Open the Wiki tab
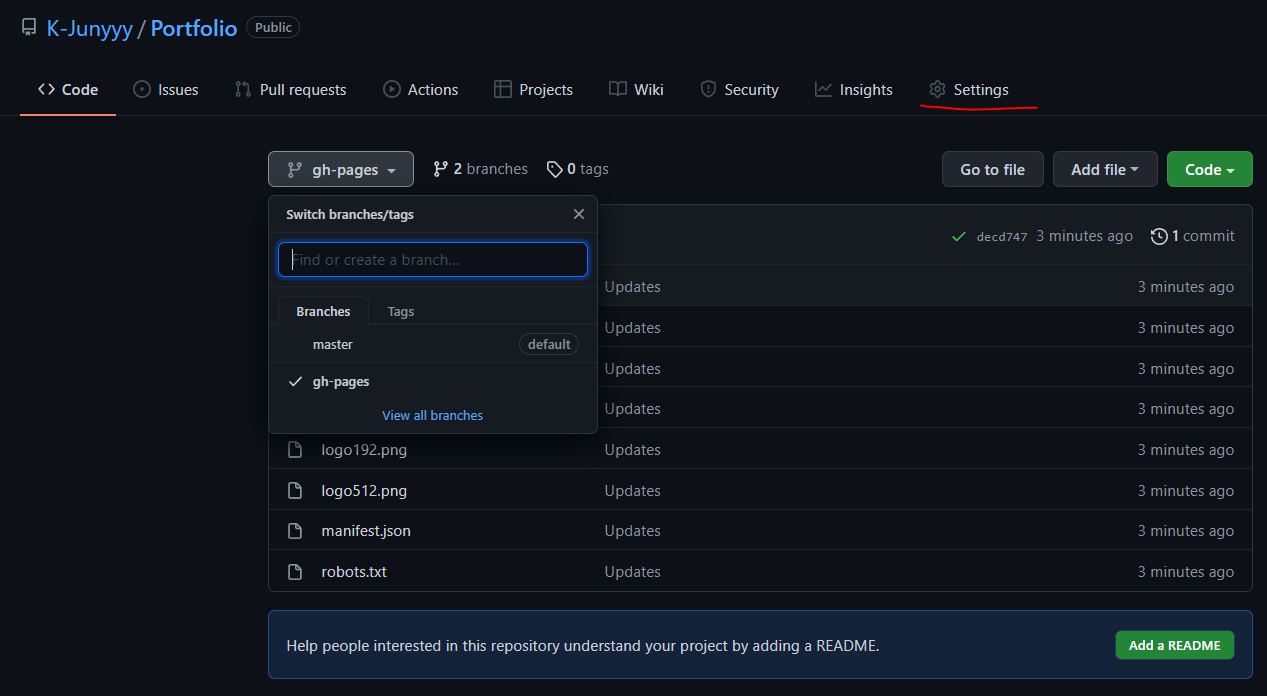This screenshot has height=696, width=1267. (x=636, y=90)
